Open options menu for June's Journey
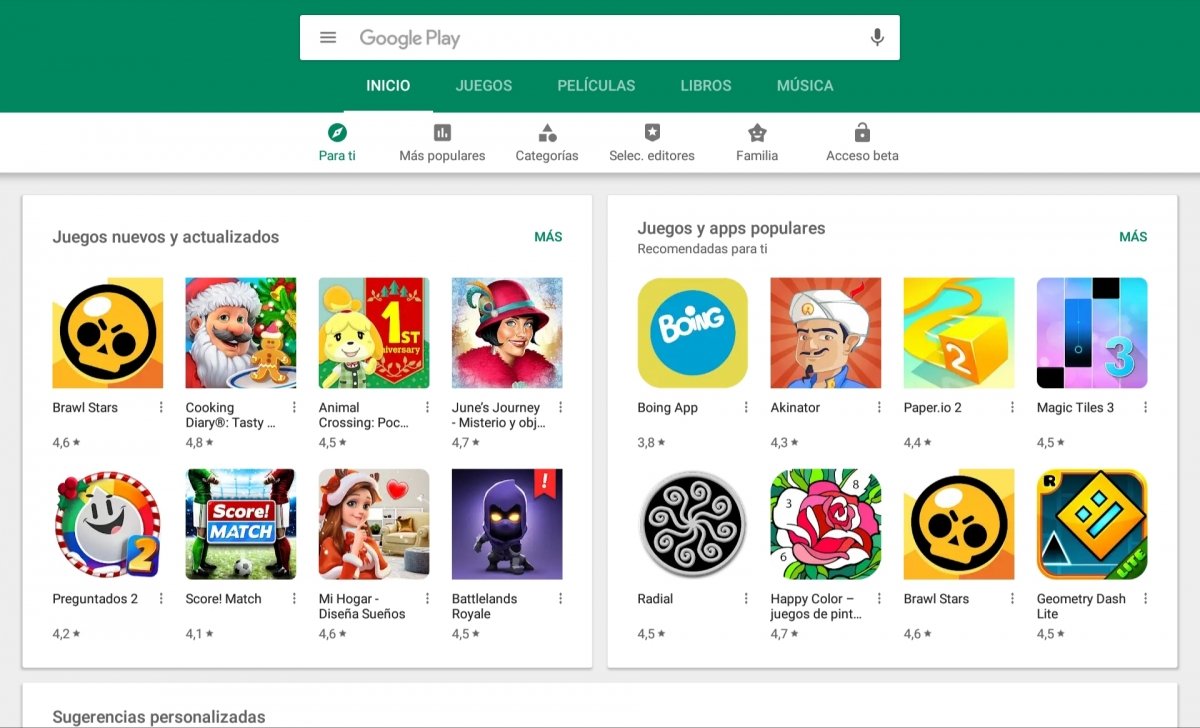The image size is (1200, 728). [x=560, y=407]
